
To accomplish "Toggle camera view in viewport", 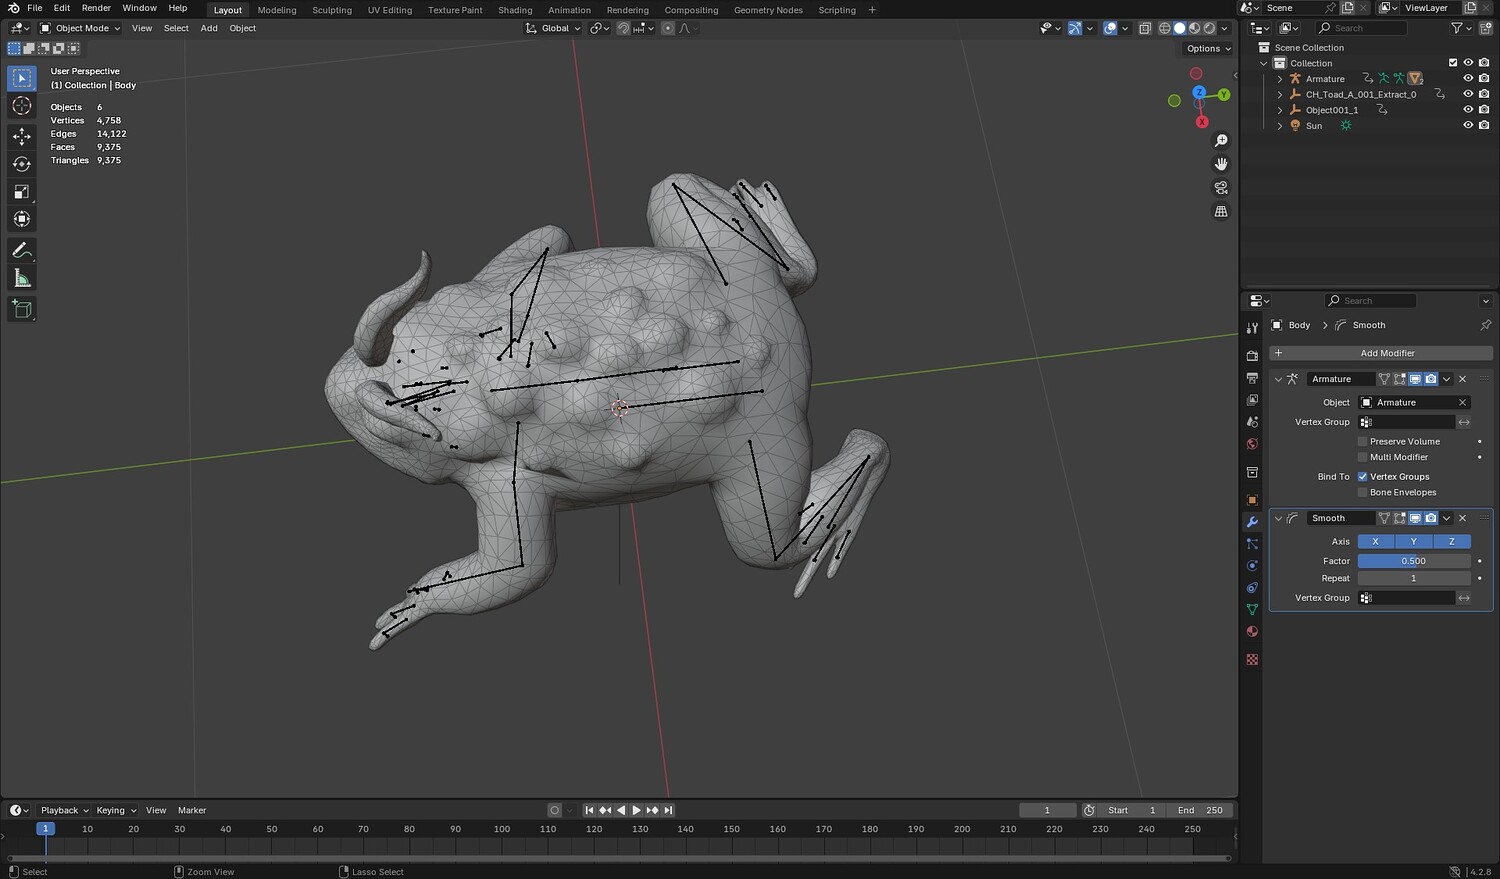I will coord(1221,188).
